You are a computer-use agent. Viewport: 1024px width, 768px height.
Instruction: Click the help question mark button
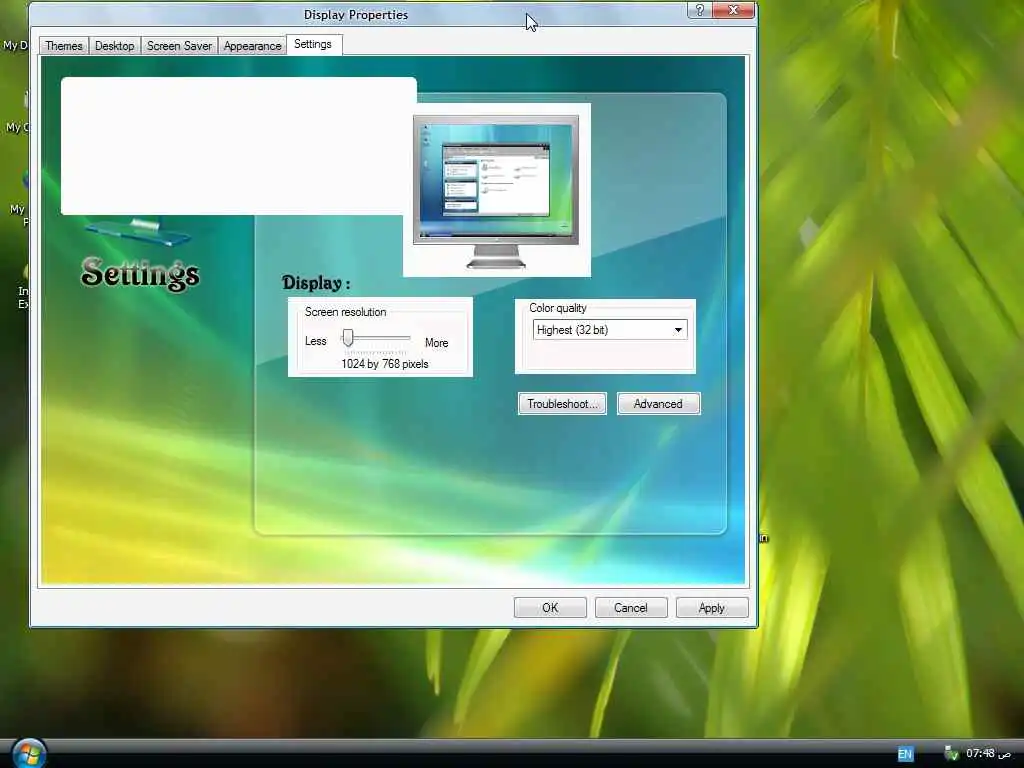point(699,10)
